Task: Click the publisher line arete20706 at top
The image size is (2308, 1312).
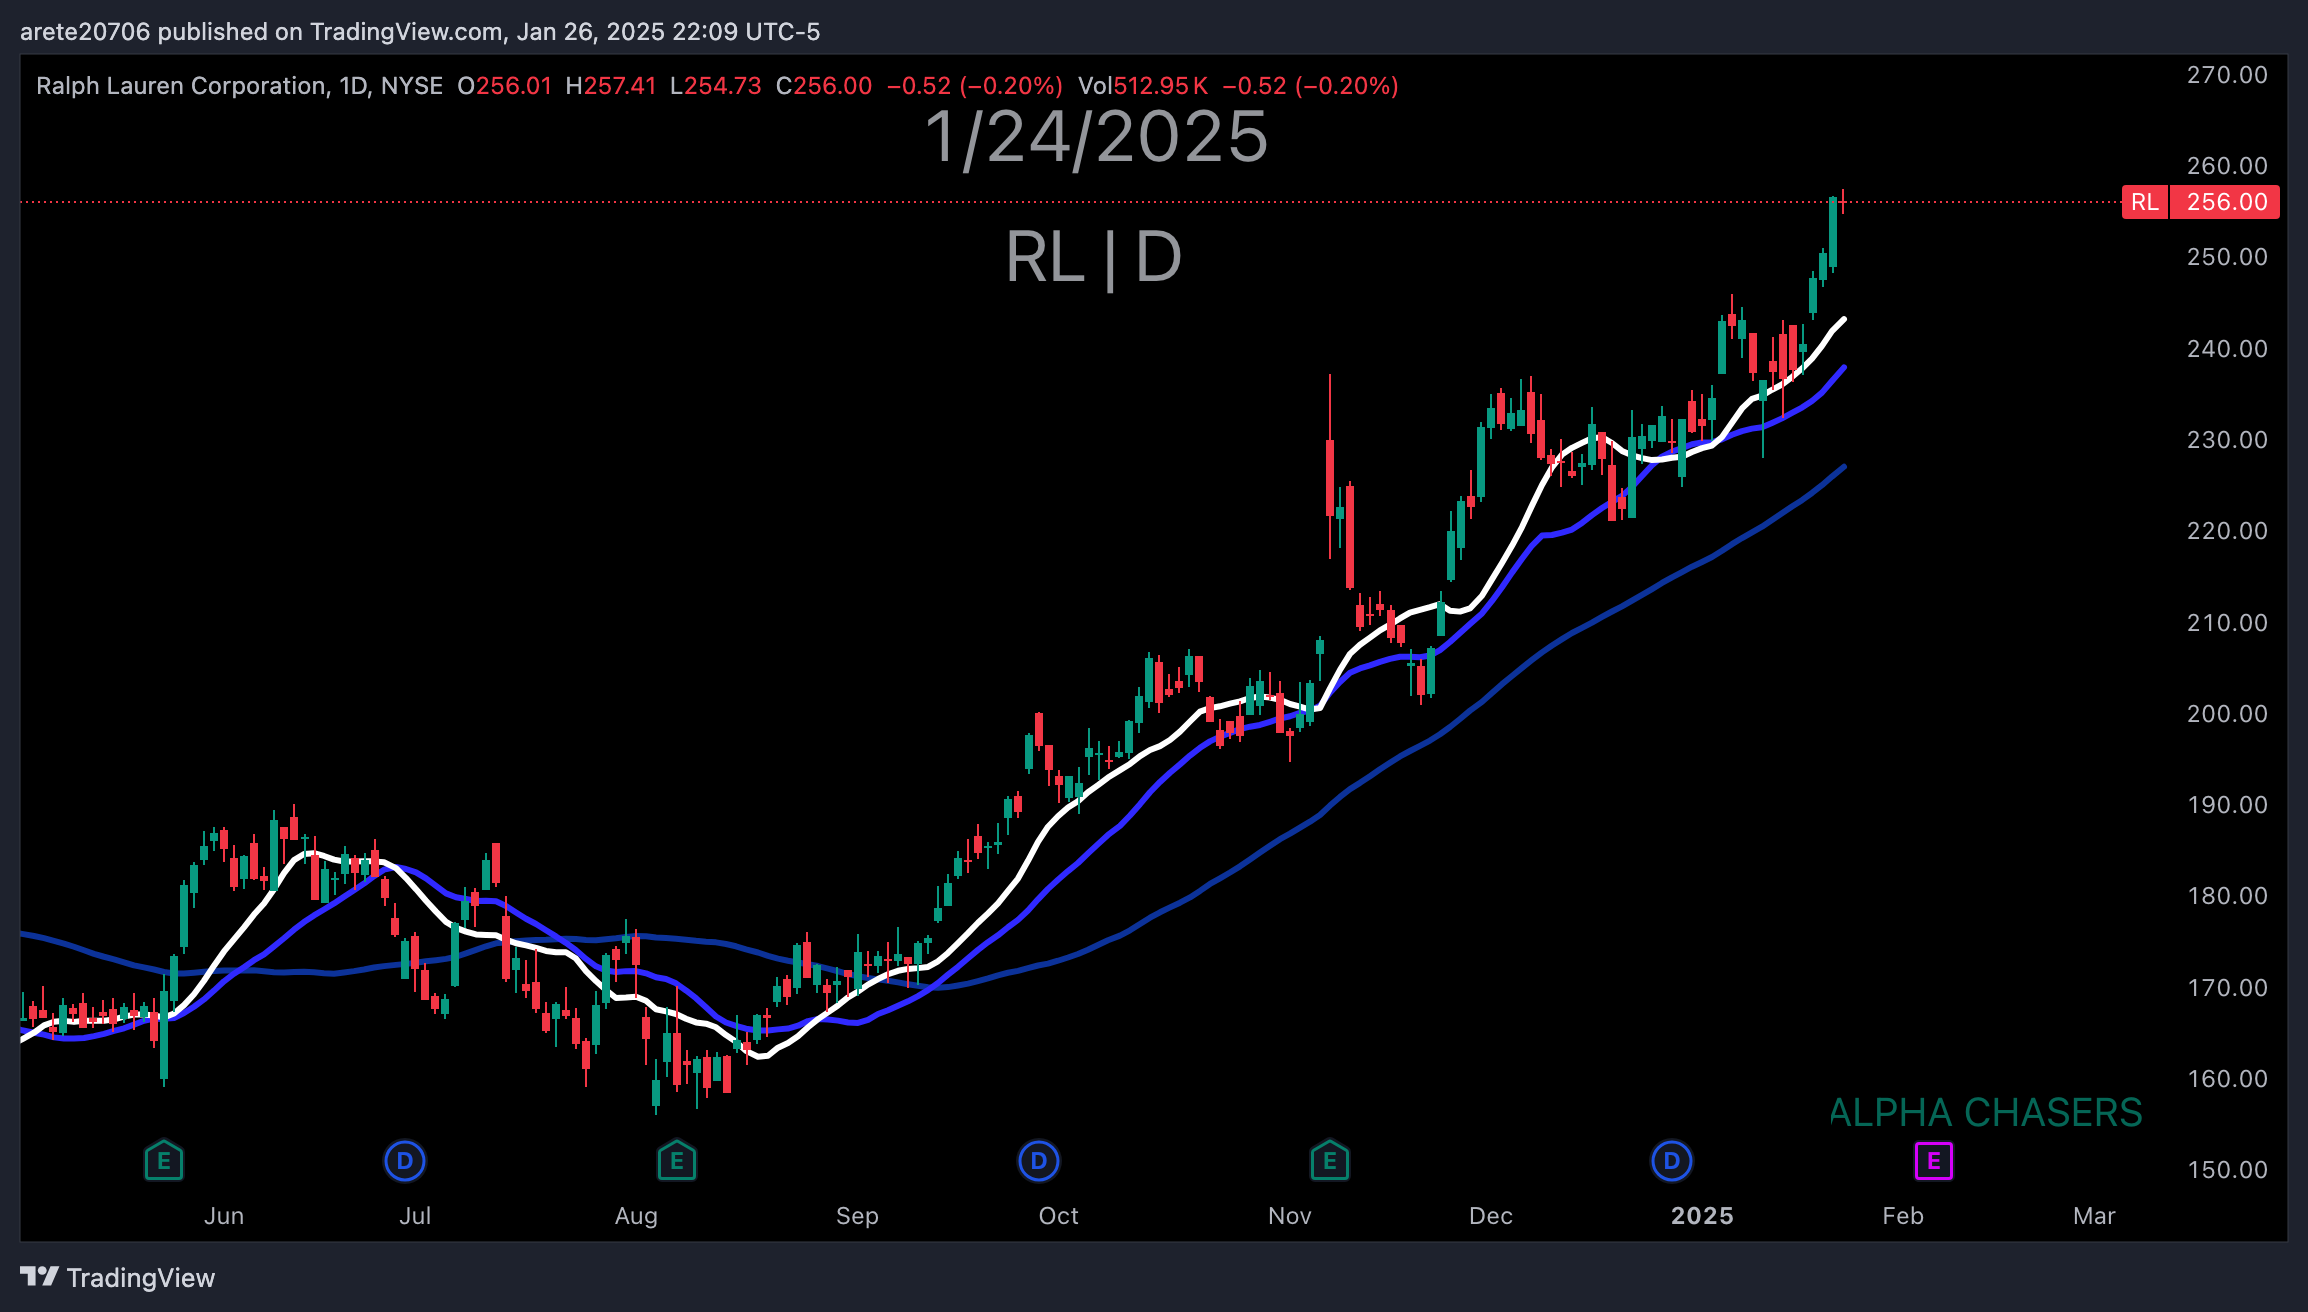Action: tap(420, 32)
